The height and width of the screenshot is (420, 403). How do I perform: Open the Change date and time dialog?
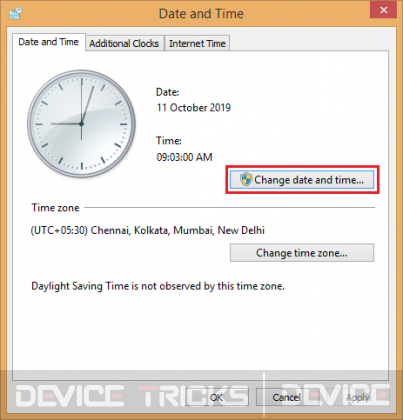click(302, 180)
